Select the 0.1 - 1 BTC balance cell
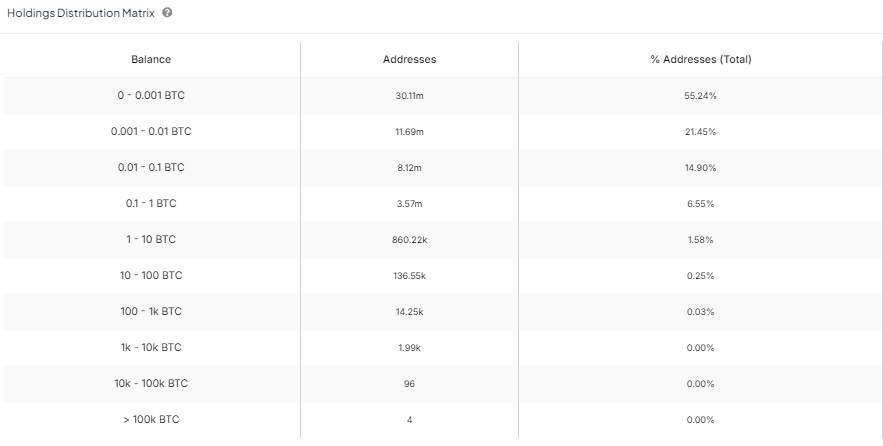The width and height of the screenshot is (883, 446). point(151,204)
